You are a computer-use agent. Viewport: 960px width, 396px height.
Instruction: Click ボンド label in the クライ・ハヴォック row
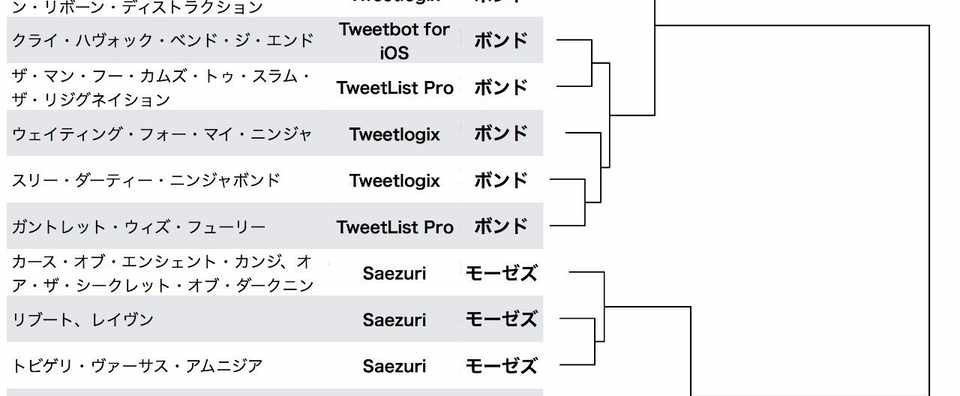[501, 41]
